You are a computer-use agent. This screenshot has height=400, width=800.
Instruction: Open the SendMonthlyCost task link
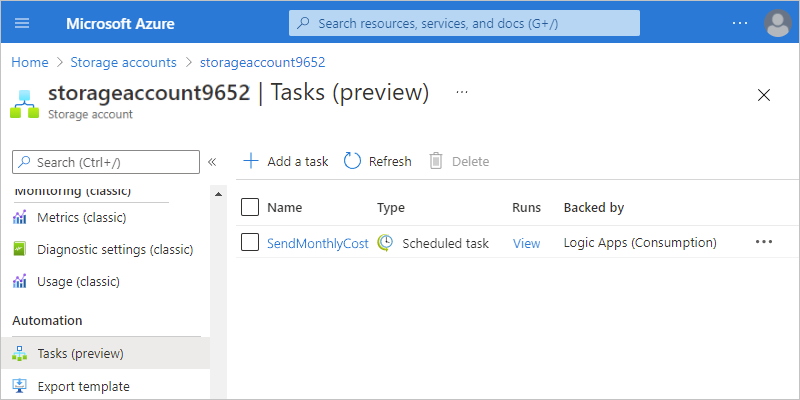pos(317,244)
